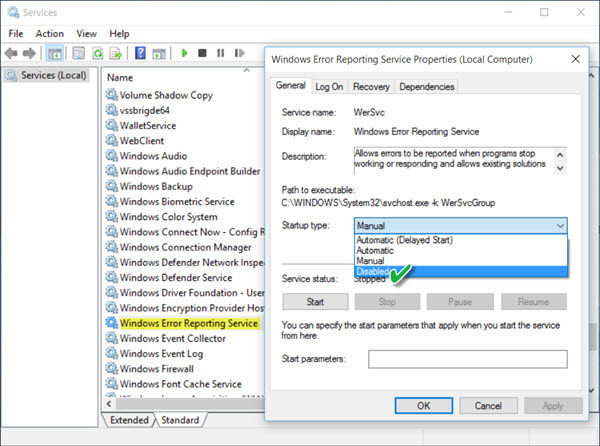Choose Automatic (Delayed Start) startup option
This screenshot has height=446, width=600.
pos(461,240)
